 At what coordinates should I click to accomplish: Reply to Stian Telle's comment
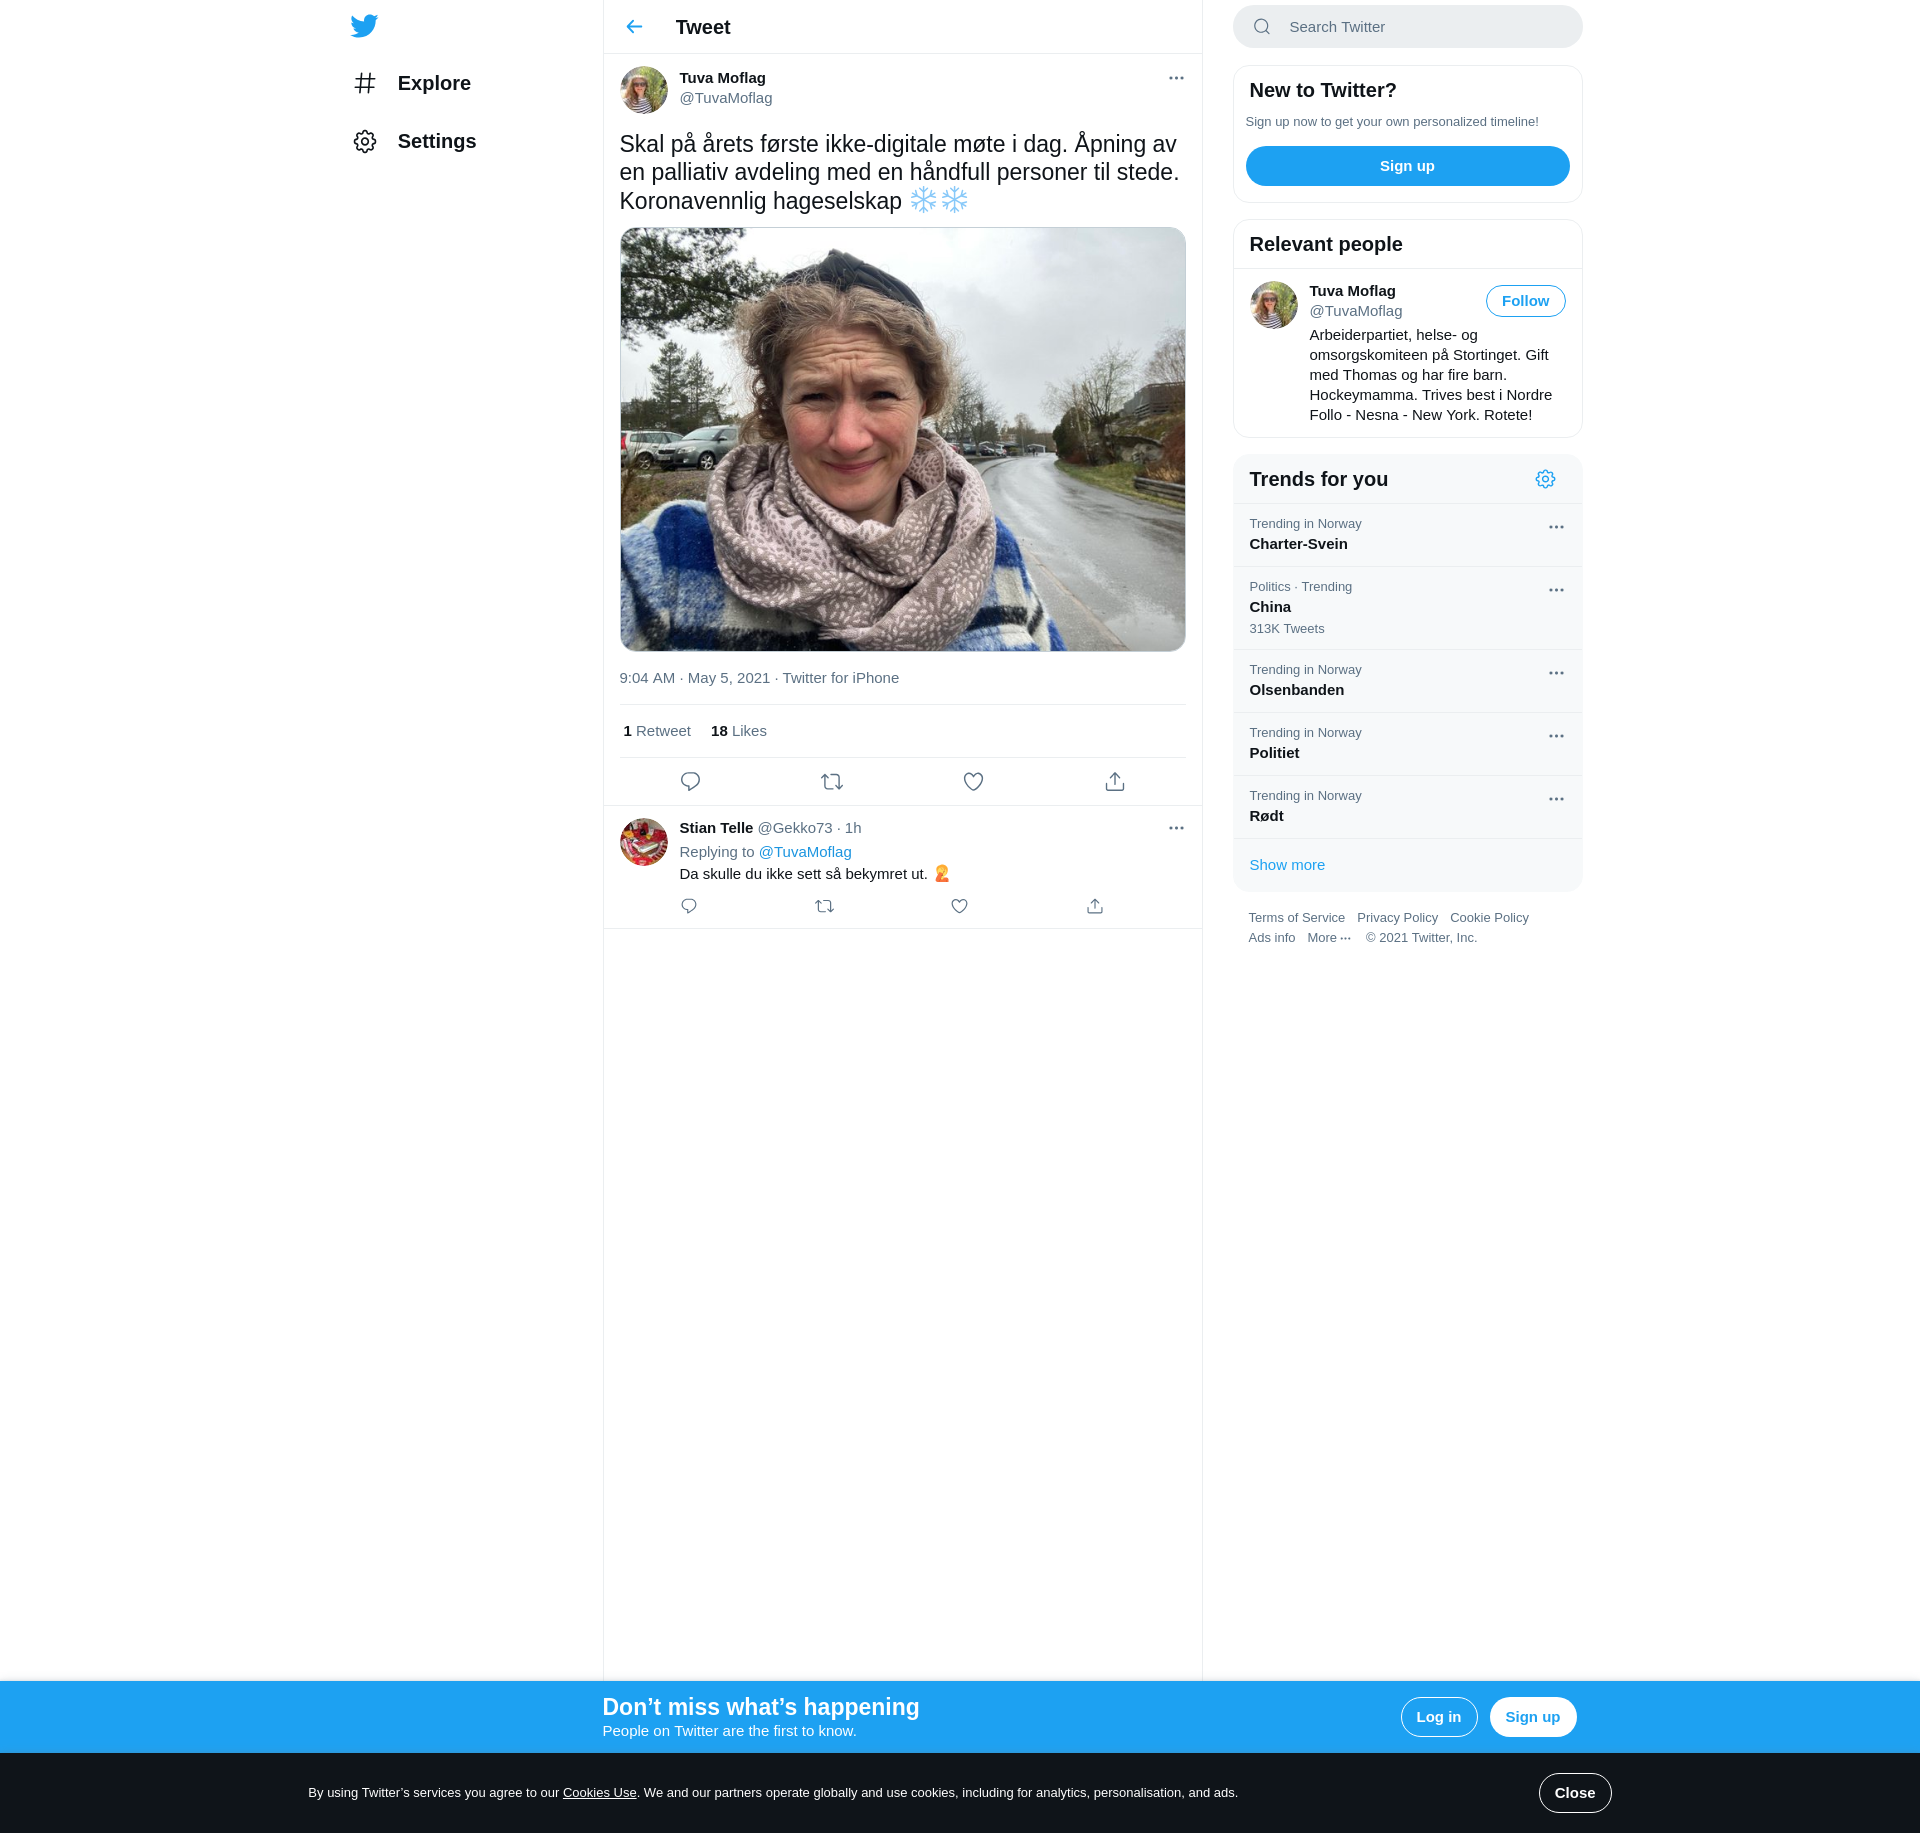click(689, 906)
